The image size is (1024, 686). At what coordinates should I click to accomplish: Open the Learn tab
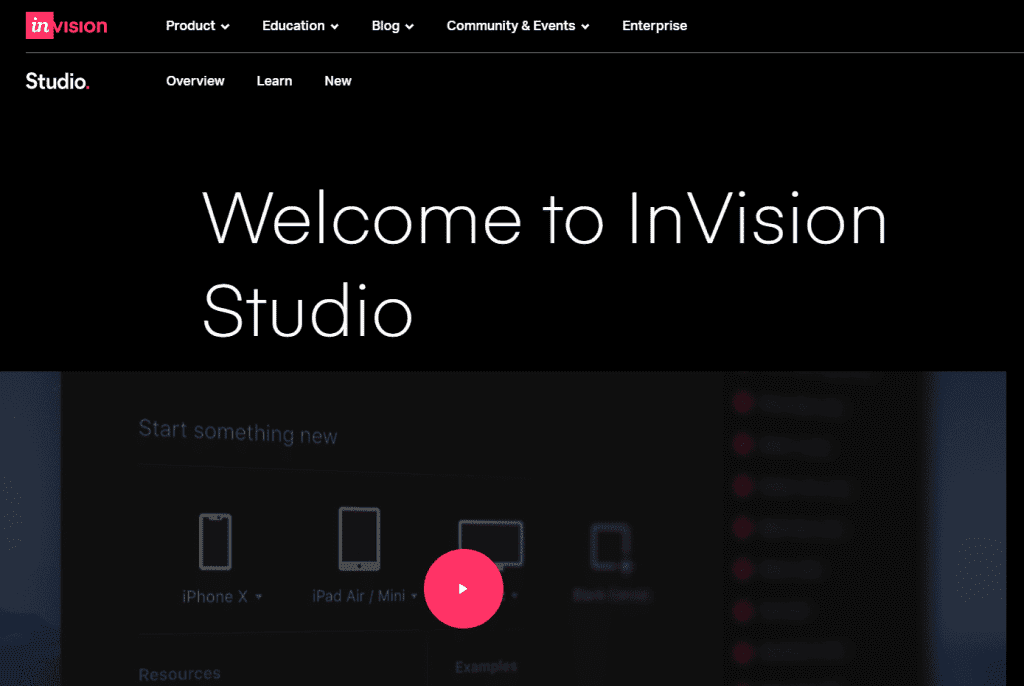click(274, 81)
